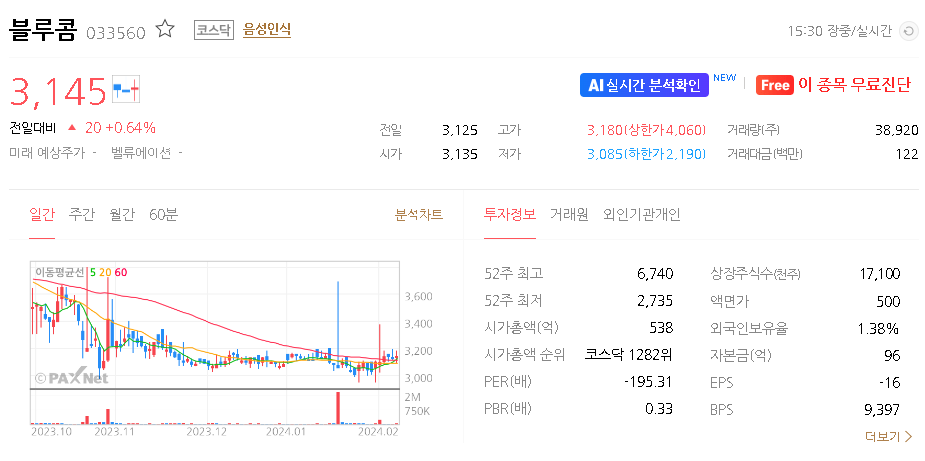
Task: Click the stock name 블루콤
Action: point(43,31)
